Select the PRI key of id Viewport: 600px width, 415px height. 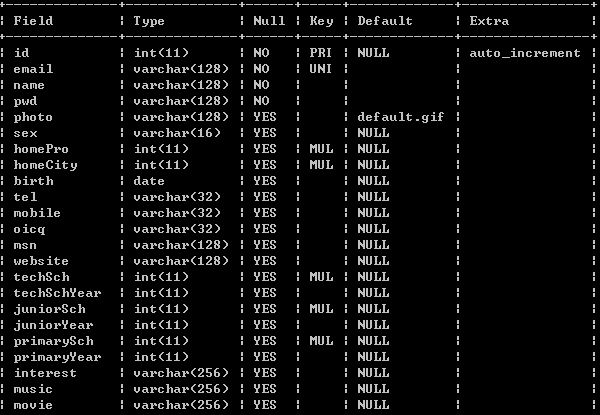tap(321, 53)
